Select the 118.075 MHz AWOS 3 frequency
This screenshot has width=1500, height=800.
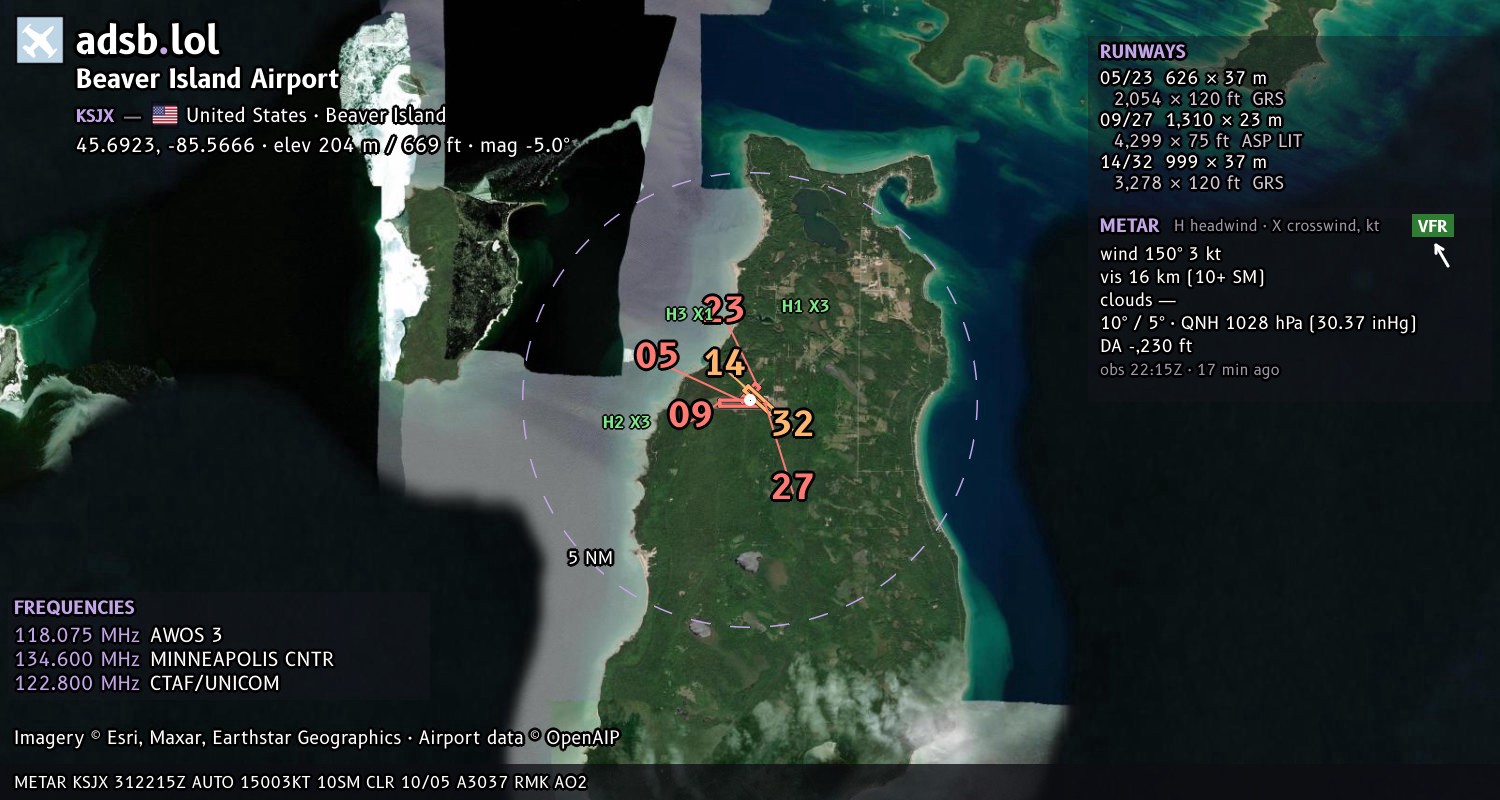tap(118, 635)
